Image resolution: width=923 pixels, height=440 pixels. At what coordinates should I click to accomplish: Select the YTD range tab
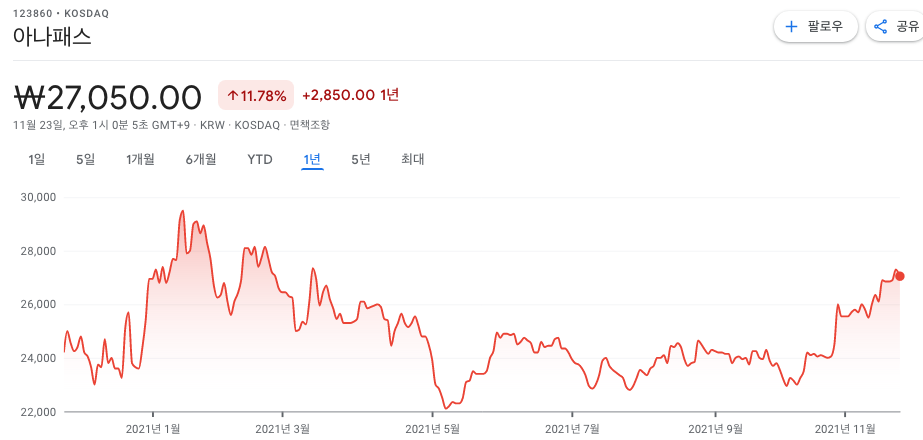tap(260, 159)
